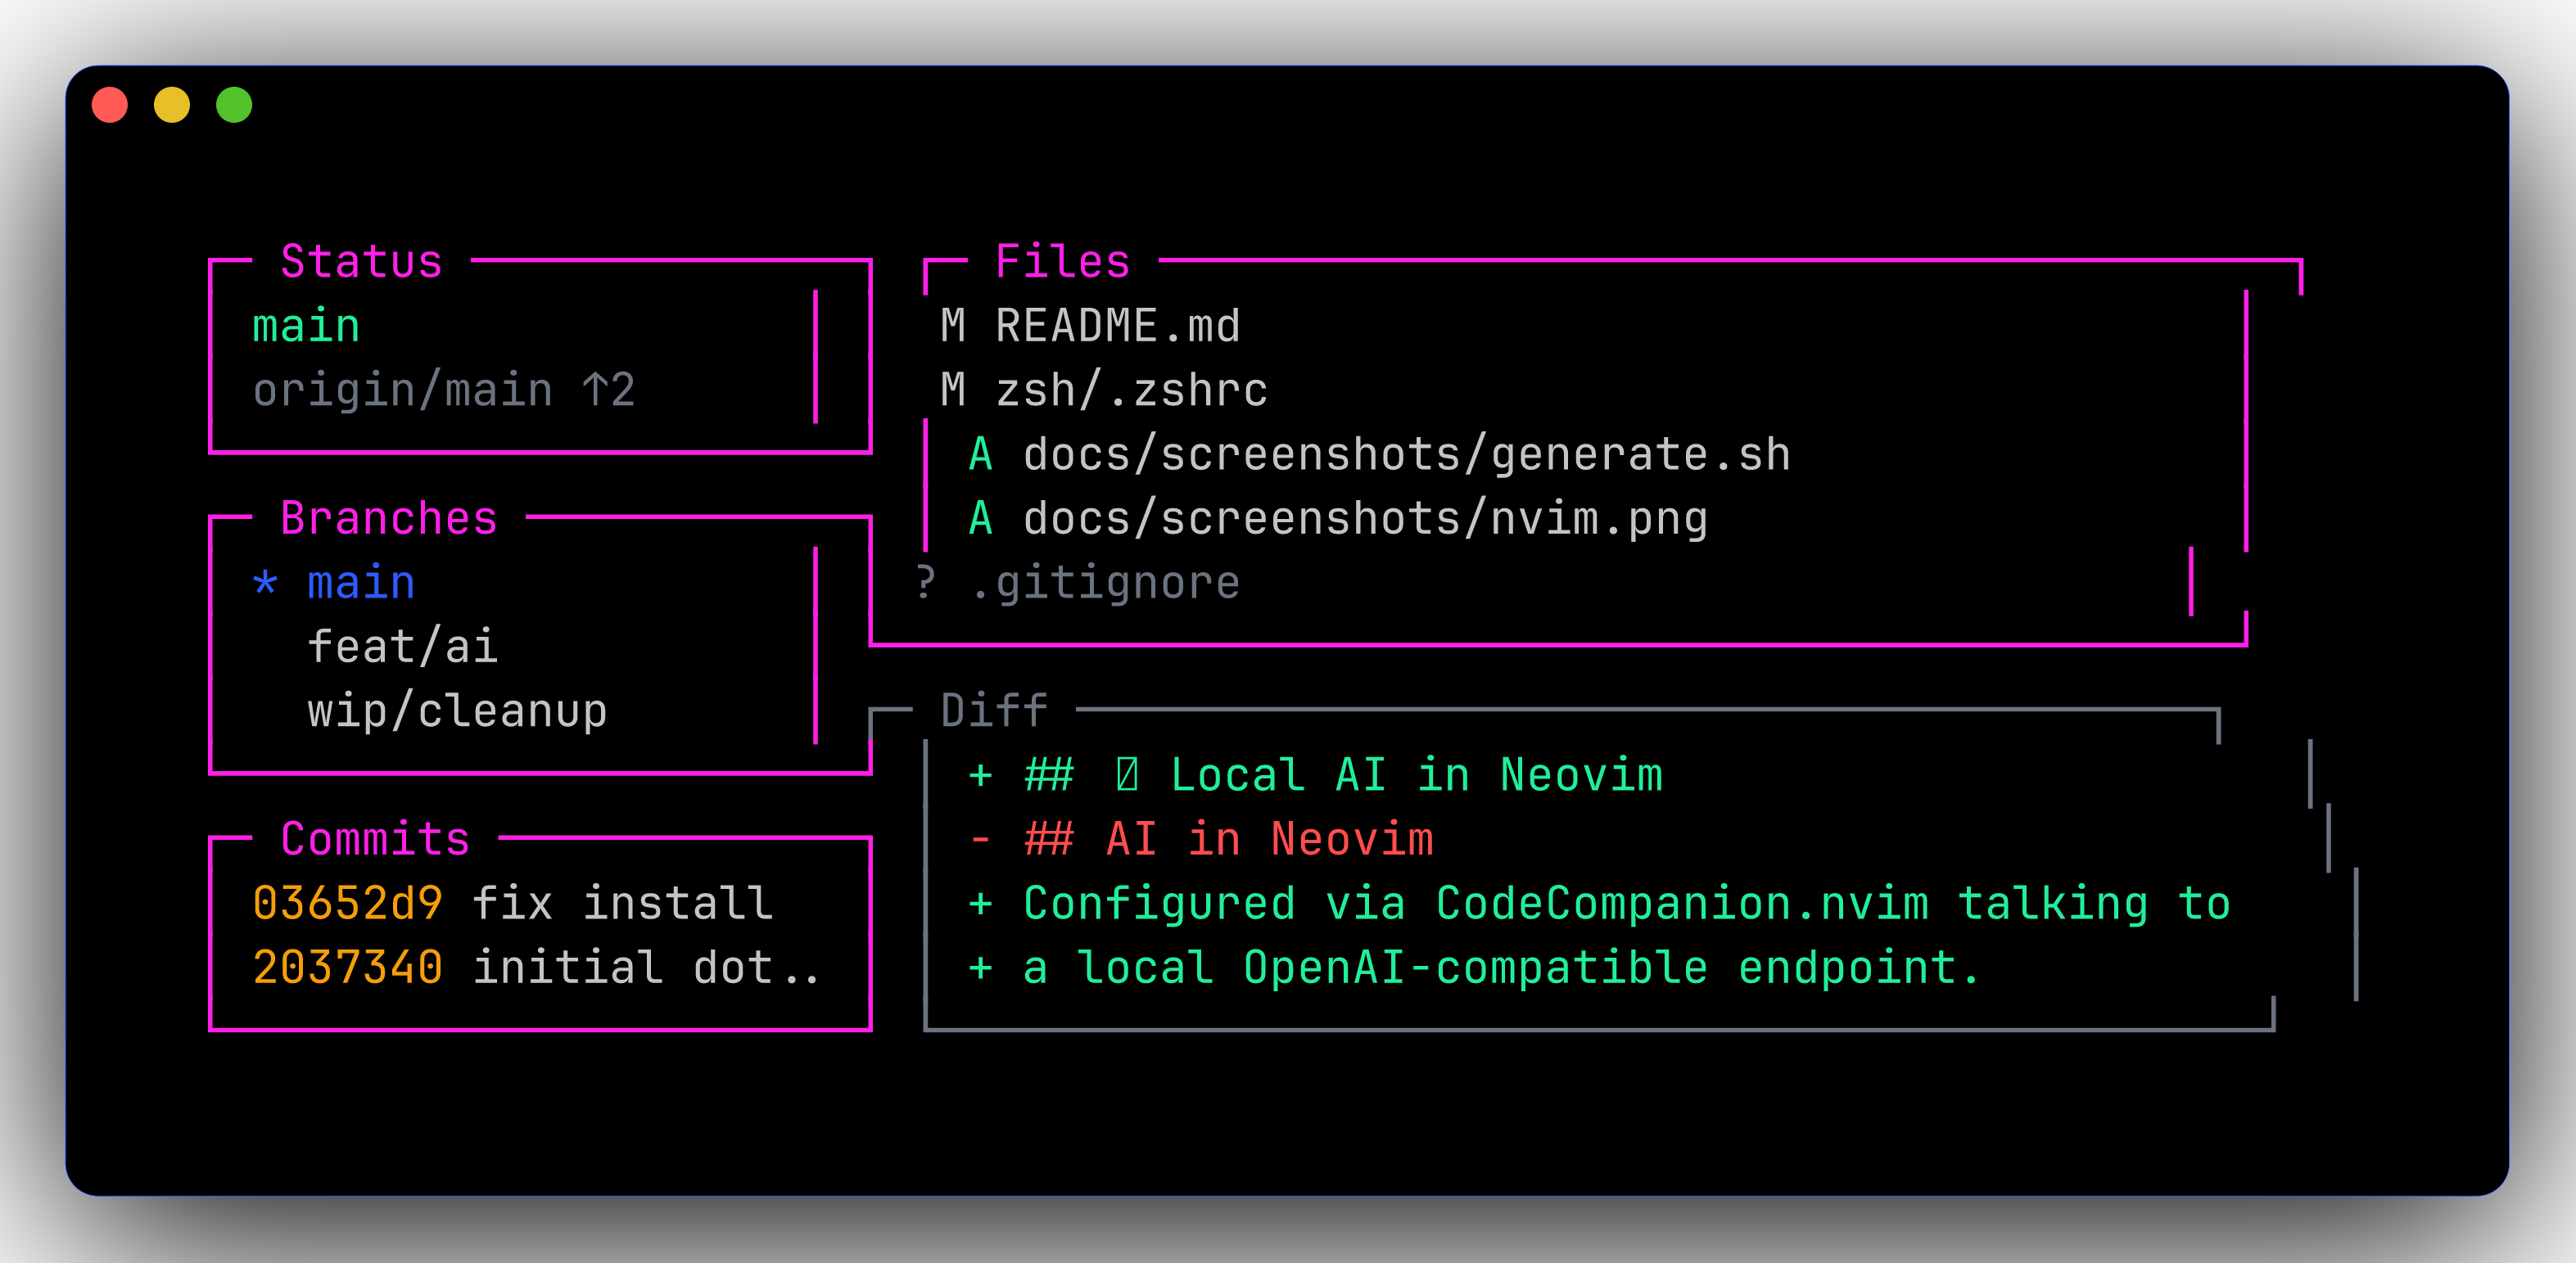Select docs/screenshots/generate.sh file row
The width and height of the screenshot is (2576, 1263).
coord(1379,454)
